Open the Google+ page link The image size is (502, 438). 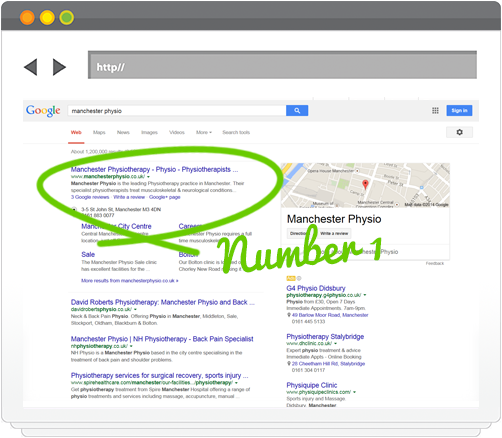point(165,197)
